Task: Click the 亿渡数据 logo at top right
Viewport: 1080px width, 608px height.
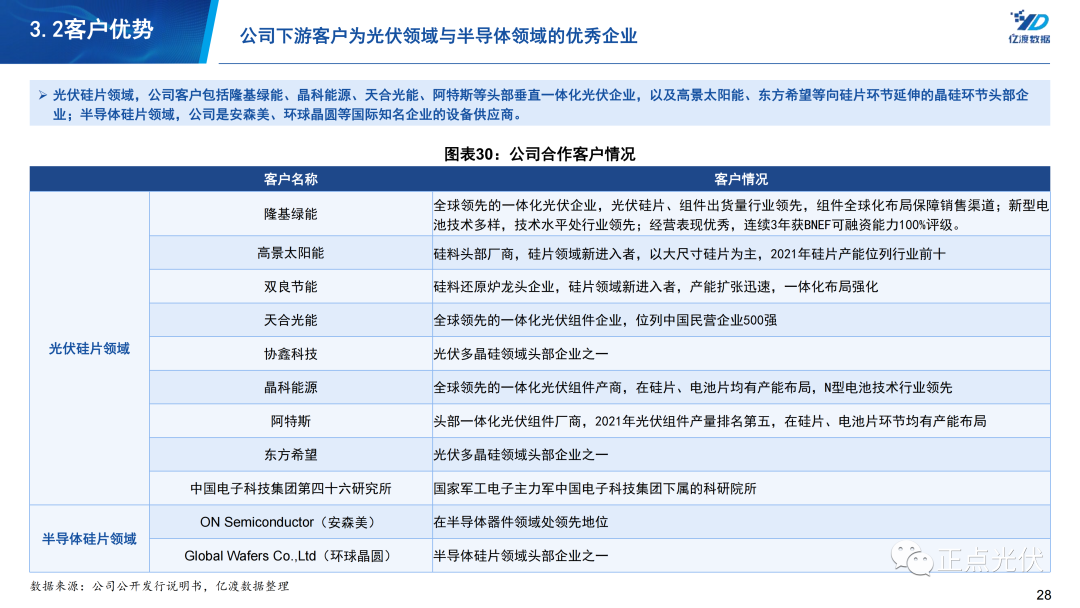Action: click(1029, 27)
